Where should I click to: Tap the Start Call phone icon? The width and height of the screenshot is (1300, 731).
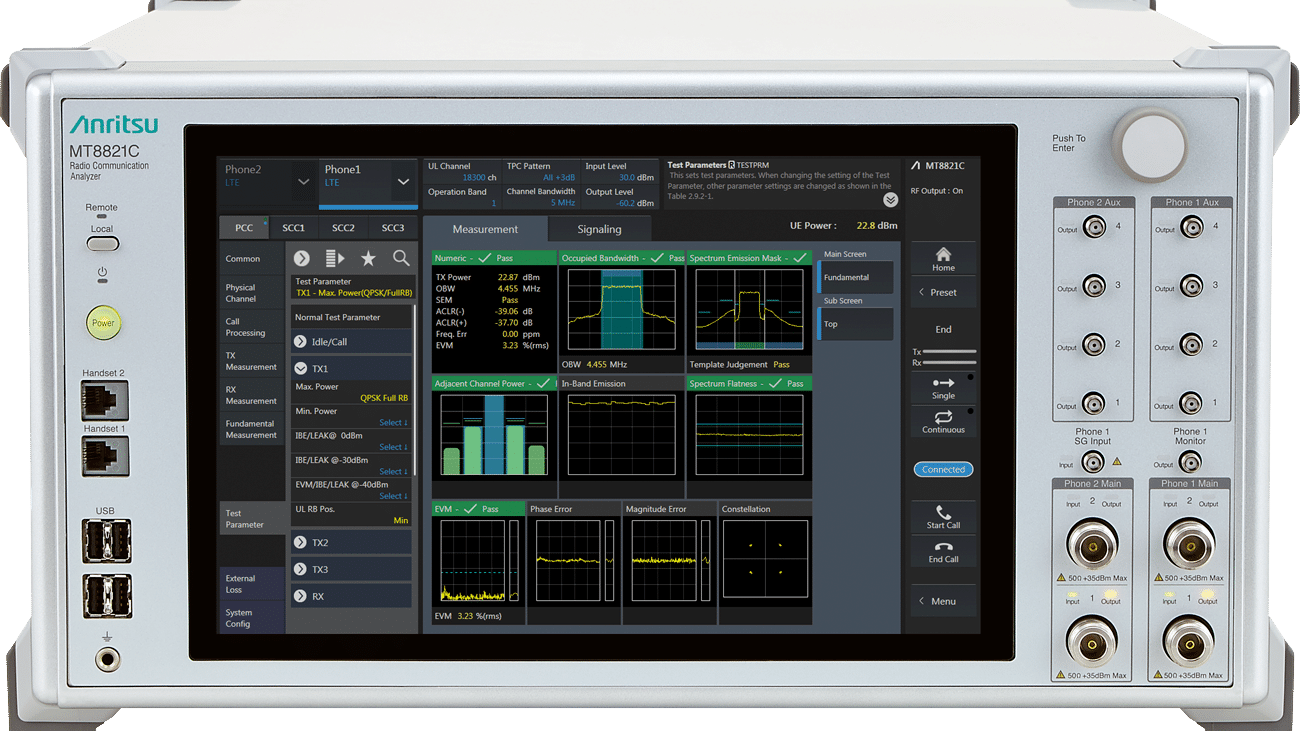(943, 517)
